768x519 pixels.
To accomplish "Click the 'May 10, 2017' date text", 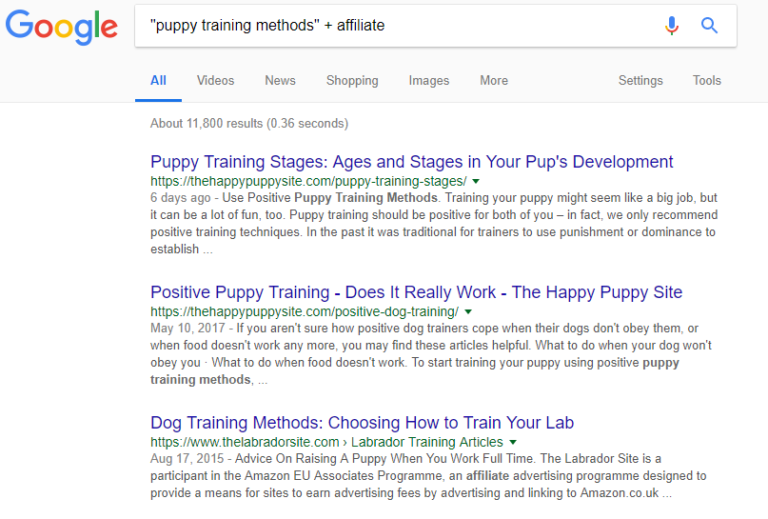I will pos(188,328).
